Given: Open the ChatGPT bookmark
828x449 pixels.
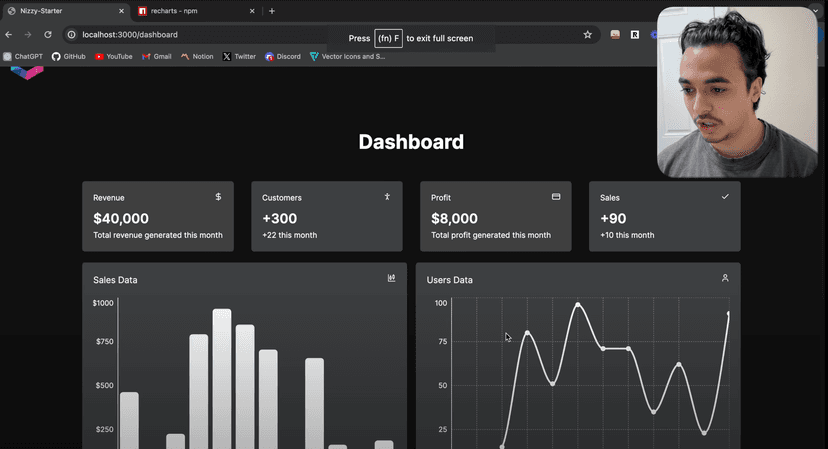Looking at the screenshot, I should tap(24, 57).
